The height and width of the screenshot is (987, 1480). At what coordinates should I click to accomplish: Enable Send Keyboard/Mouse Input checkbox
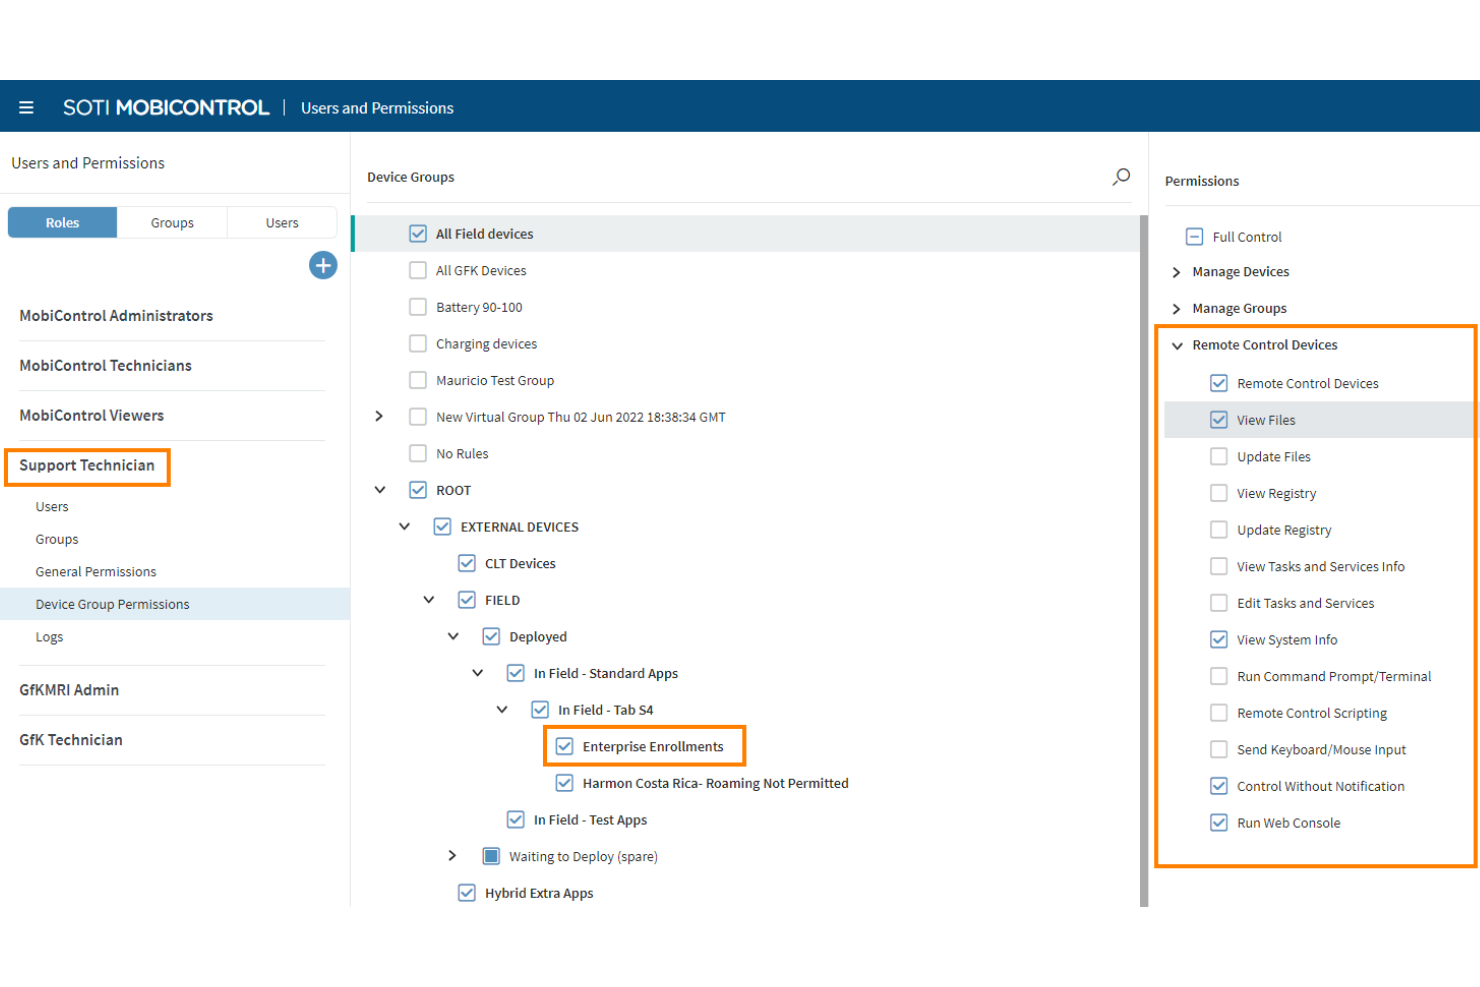click(x=1219, y=749)
